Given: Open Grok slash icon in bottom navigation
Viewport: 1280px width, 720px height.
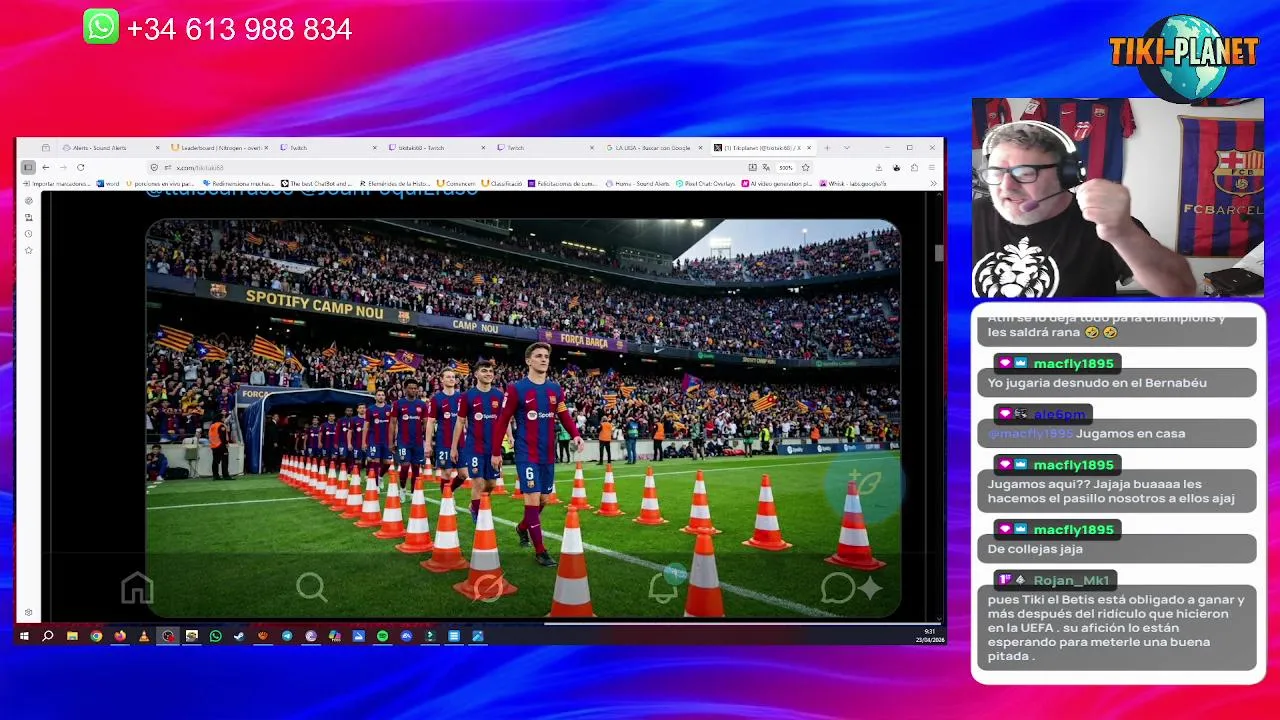Looking at the screenshot, I should coord(487,588).
